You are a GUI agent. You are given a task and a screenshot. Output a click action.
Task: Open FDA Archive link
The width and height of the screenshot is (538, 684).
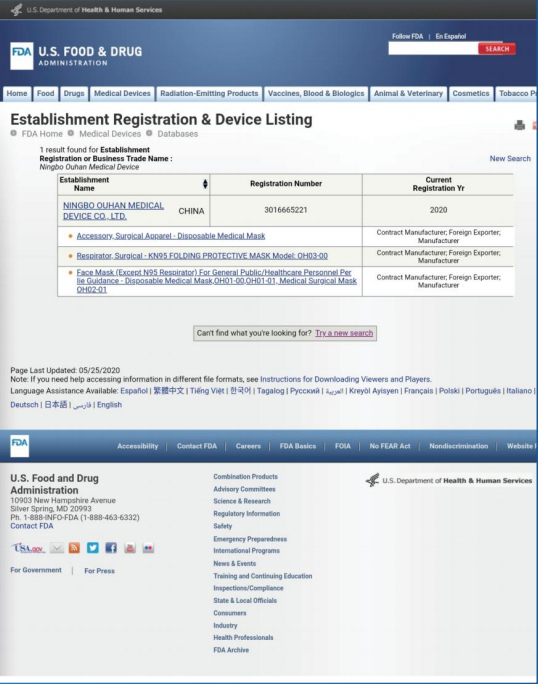point(231,650)
